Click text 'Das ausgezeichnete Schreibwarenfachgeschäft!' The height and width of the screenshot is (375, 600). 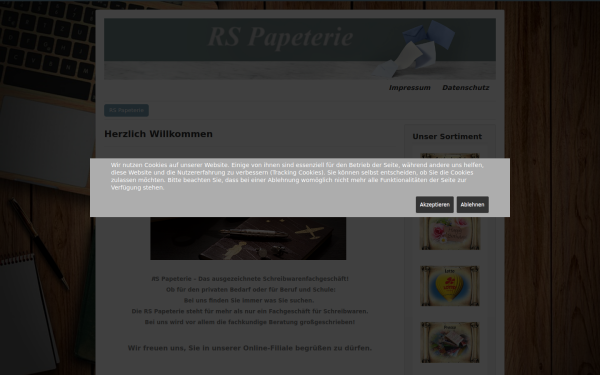(273, 279)
